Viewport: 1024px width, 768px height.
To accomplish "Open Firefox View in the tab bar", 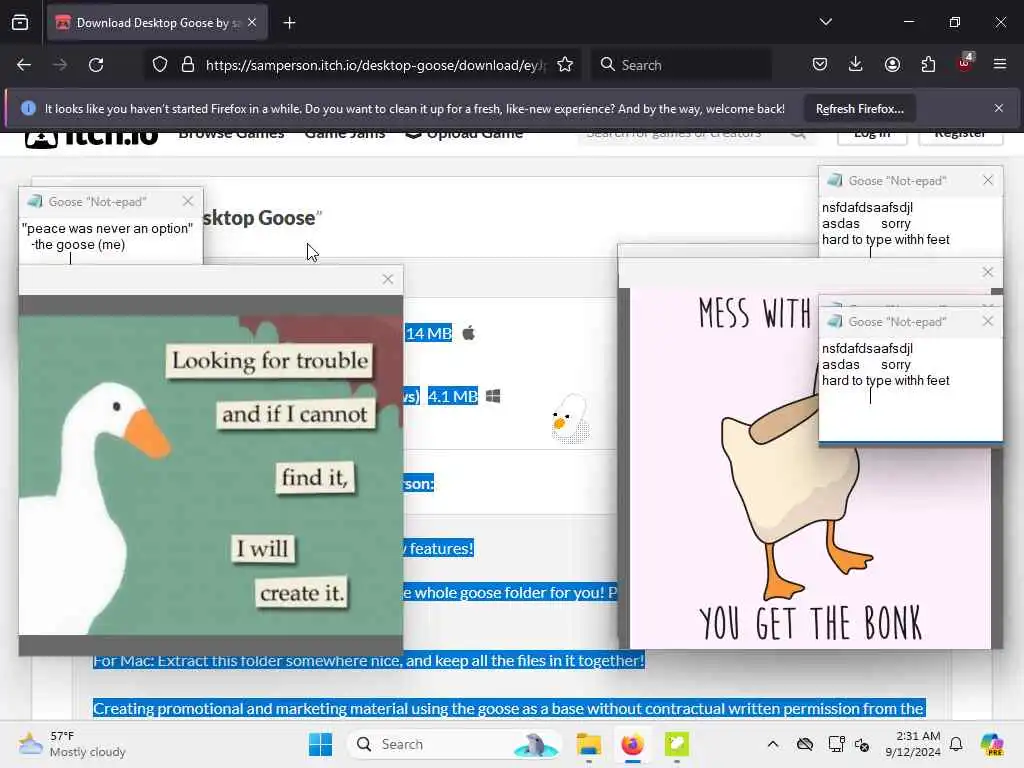I will pyautogui.click(x=20, y=23).
